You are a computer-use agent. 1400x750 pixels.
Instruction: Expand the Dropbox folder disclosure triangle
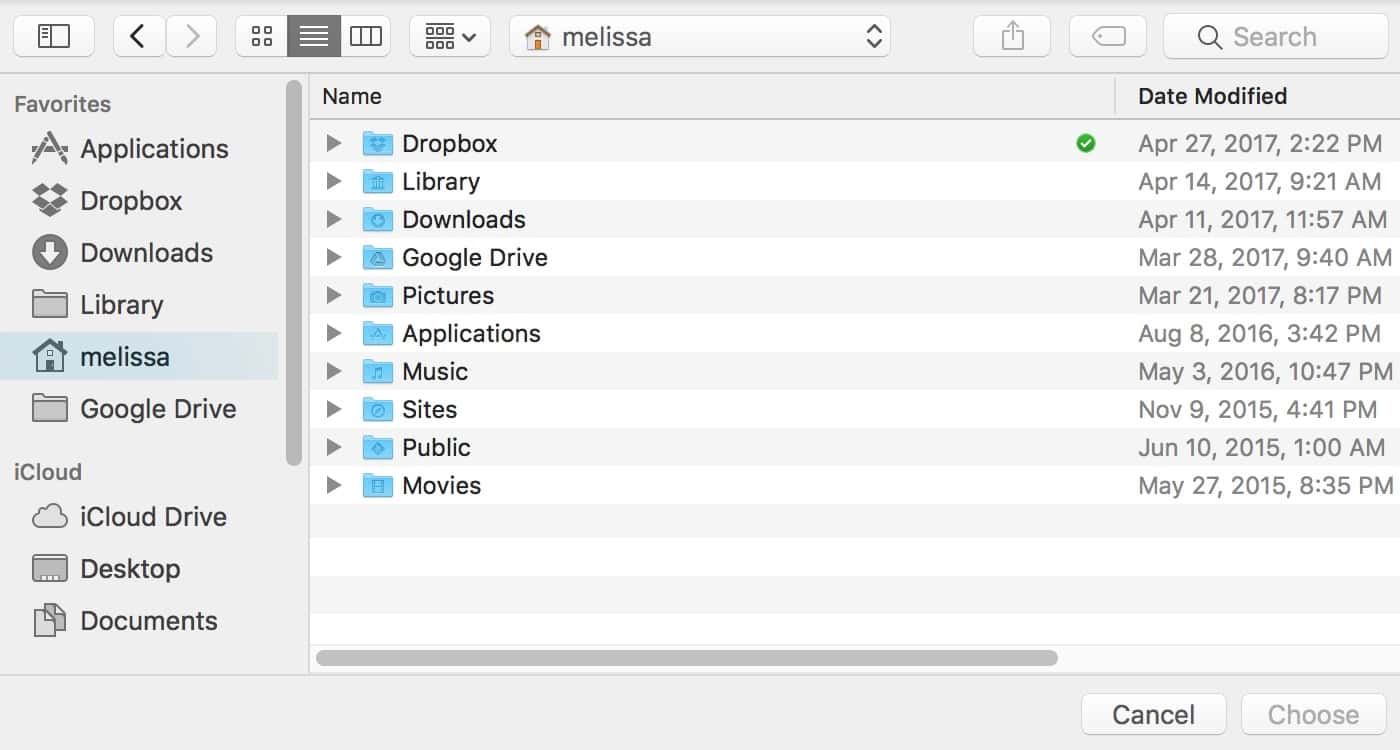[334, 144]
